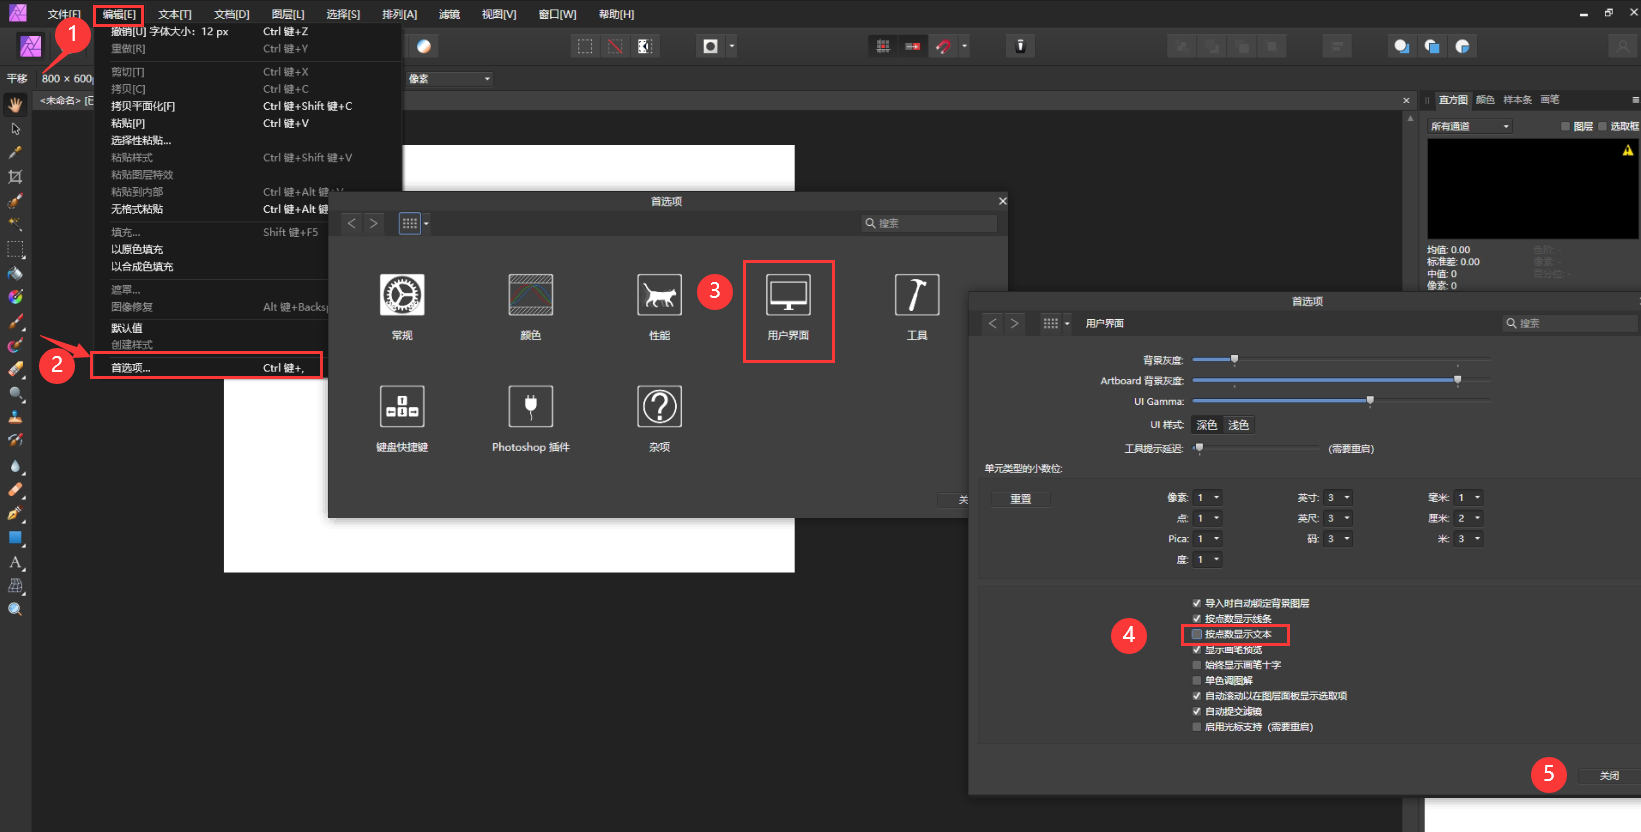Image resolution: width=1641 pixels, height=832 pixels.
Task: Open the 工具 (Tools) hammer icon
Action: point(916,295)
